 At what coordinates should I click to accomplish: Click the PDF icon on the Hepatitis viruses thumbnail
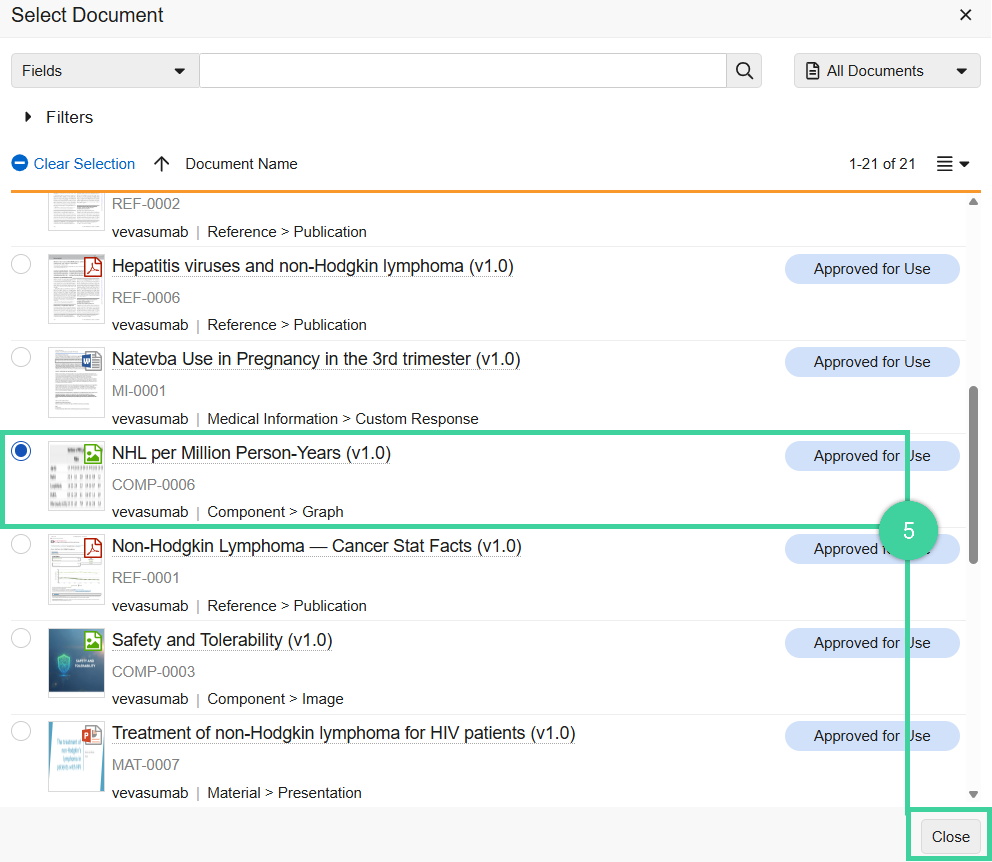tap(93, 267)
